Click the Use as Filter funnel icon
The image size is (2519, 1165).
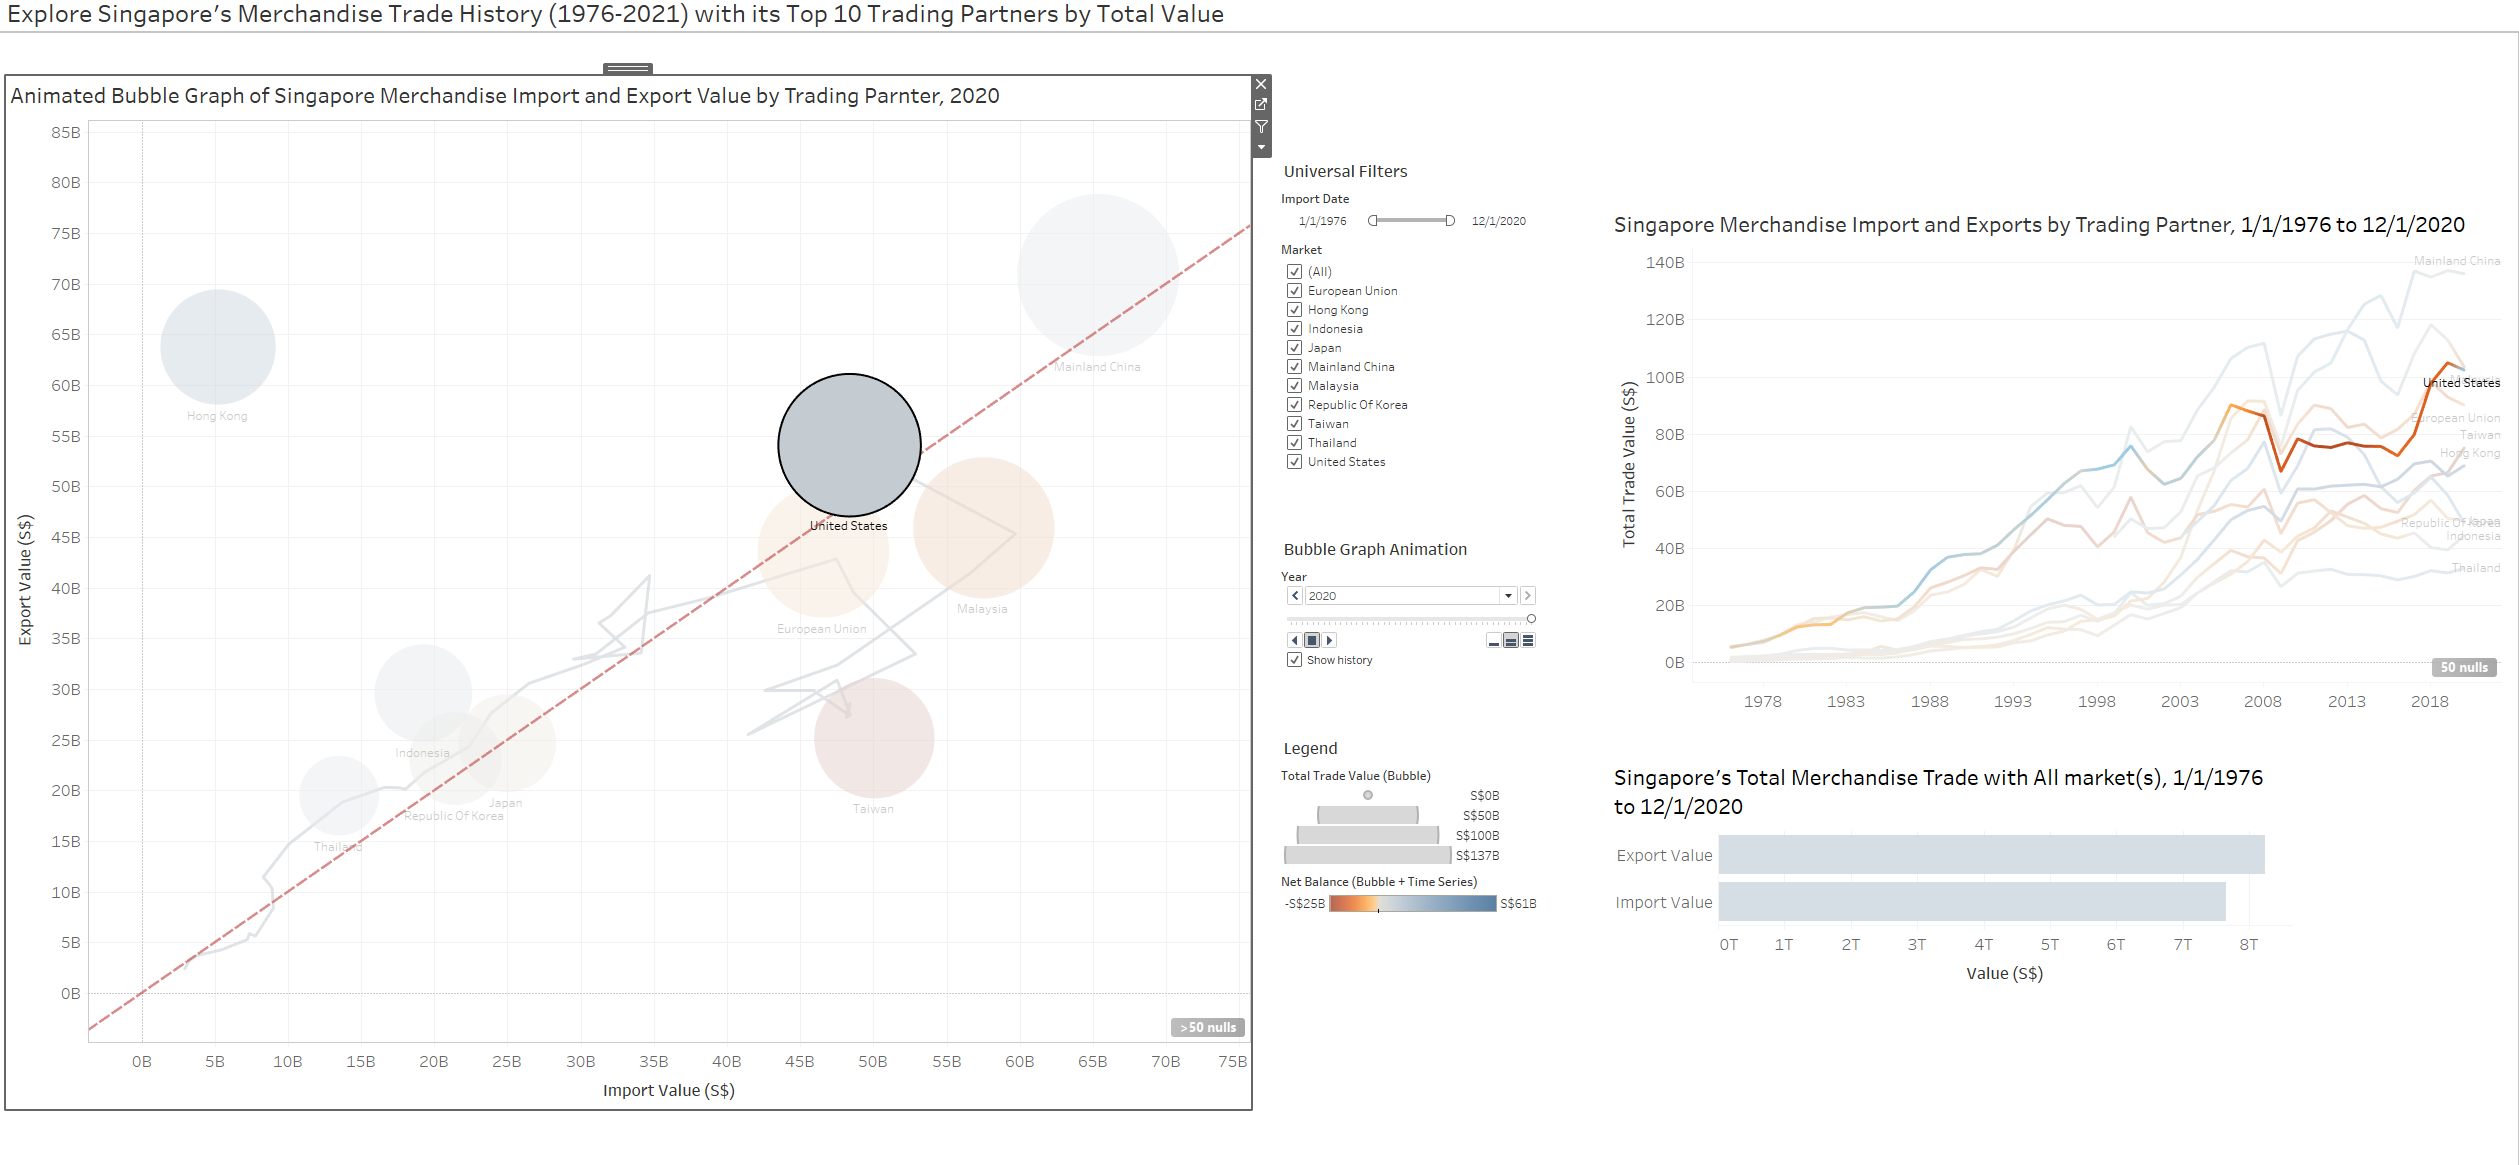pos(1261,127)
